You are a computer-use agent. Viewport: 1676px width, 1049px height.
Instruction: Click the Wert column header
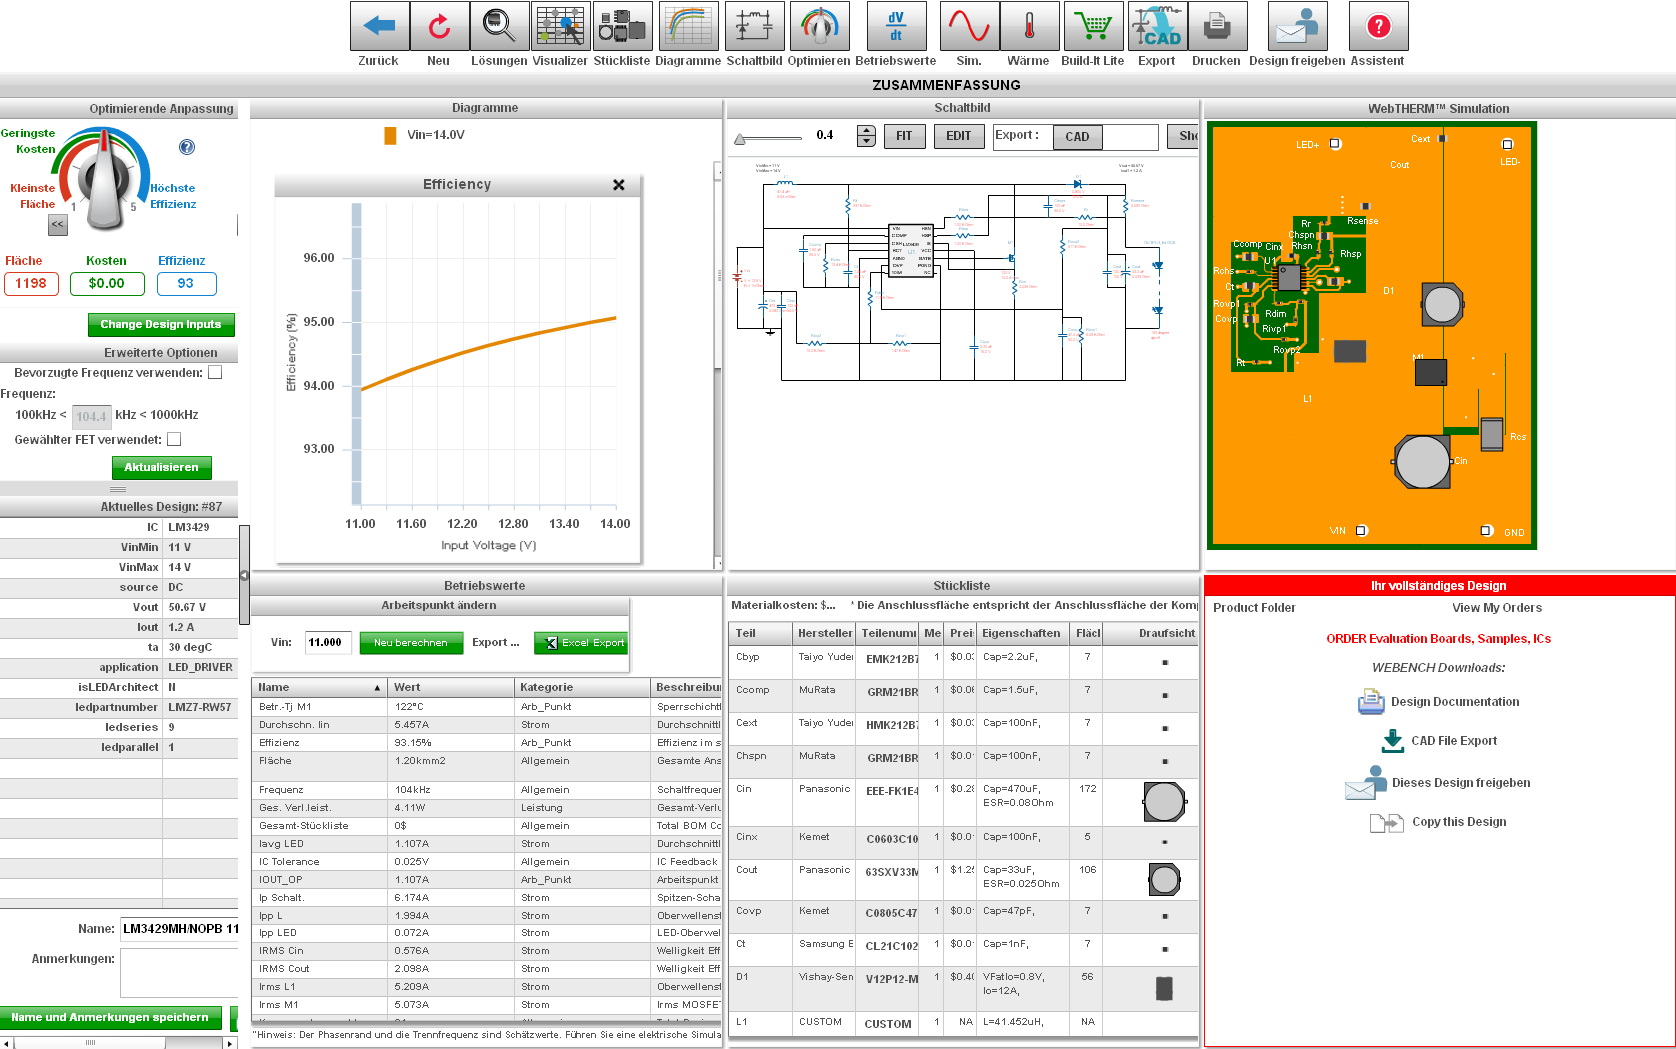pos(450,688)
